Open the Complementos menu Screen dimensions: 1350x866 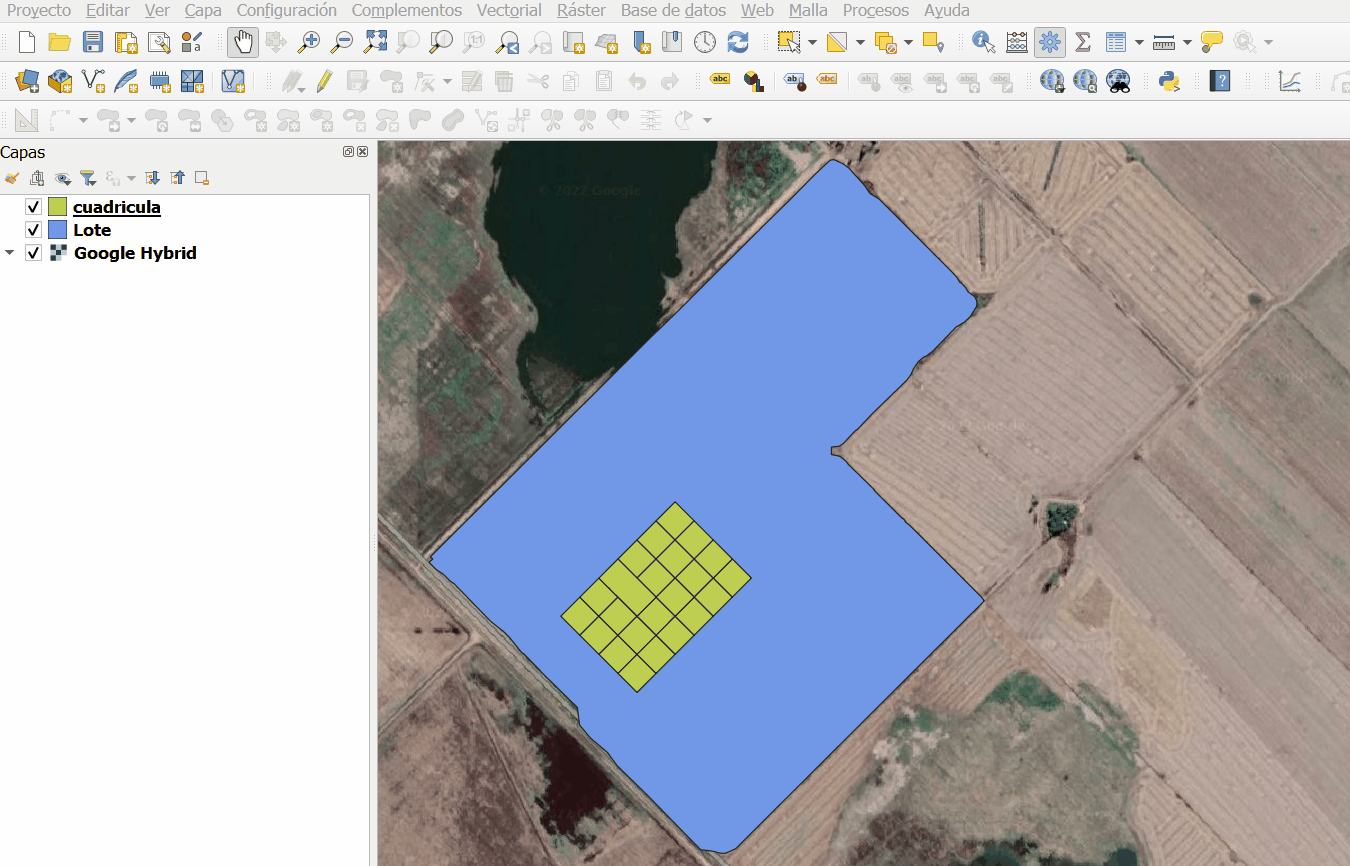point(407,10)
